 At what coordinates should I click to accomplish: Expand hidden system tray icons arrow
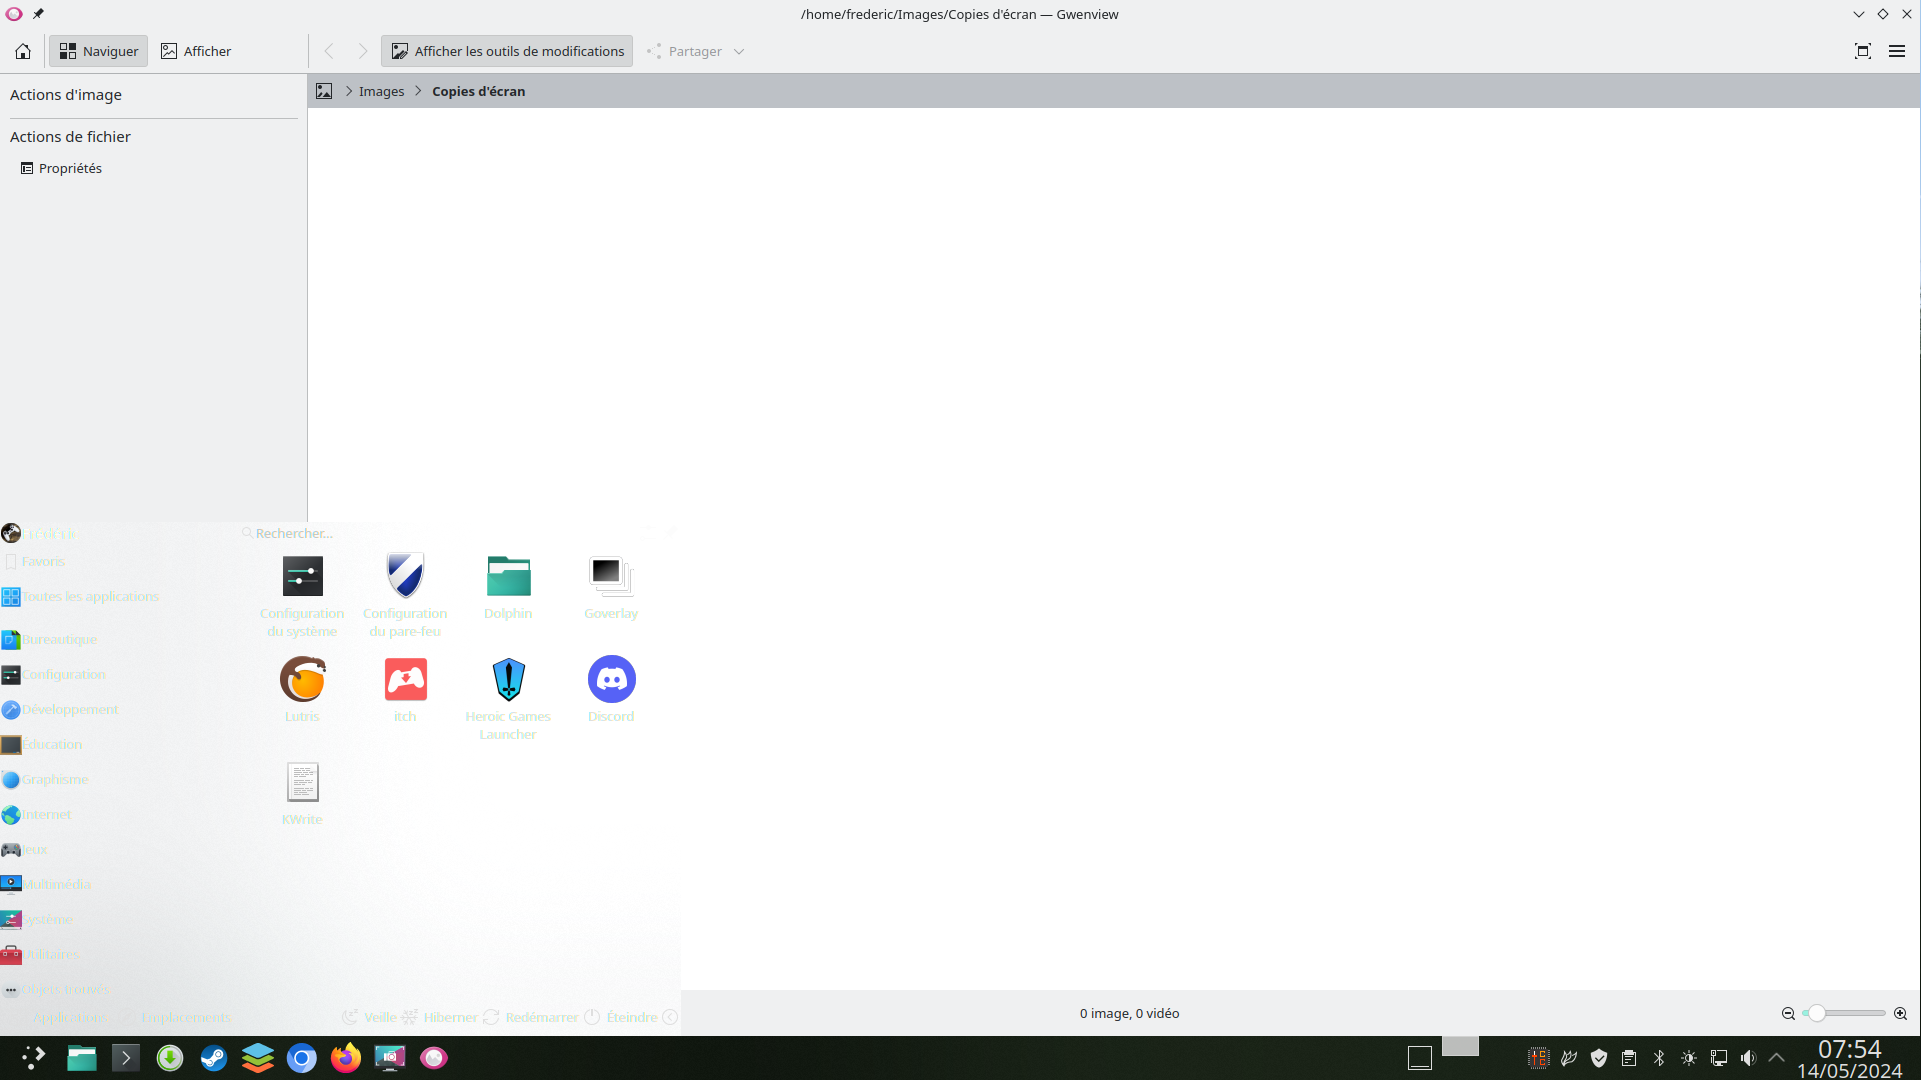tap(1776, 1057)
